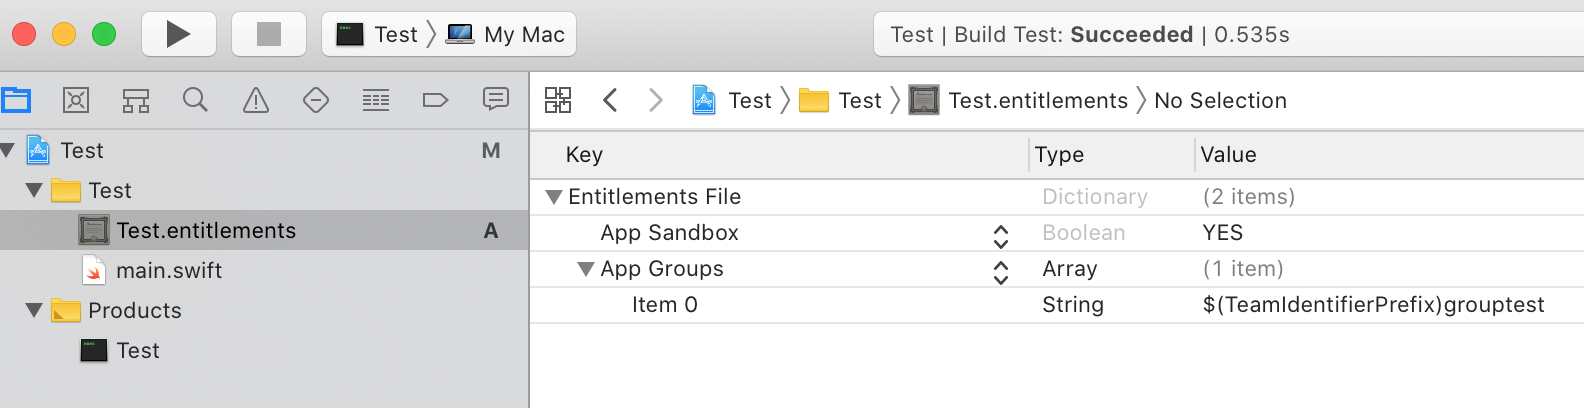Open App Sandbox key stepper popup
The width and height of the screenshot is (1584, 408).
(x=1001, y=235)
